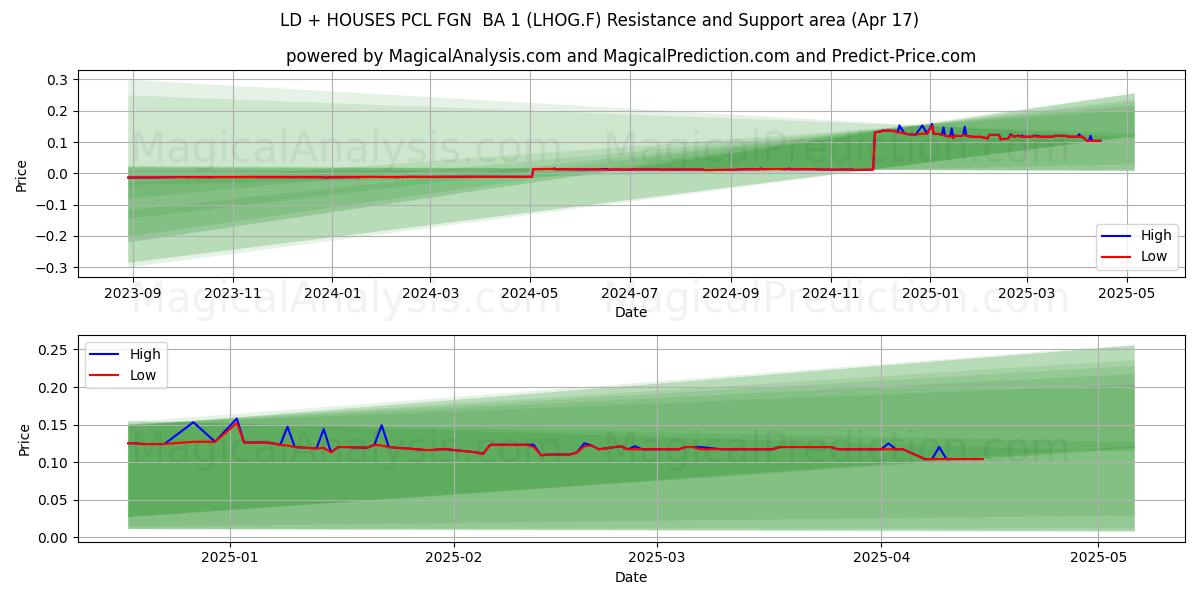Viewport: 1200px width, 600px height.
Task: Click the '2024-05' date tick on the top chart
Action: click(530, 292)
